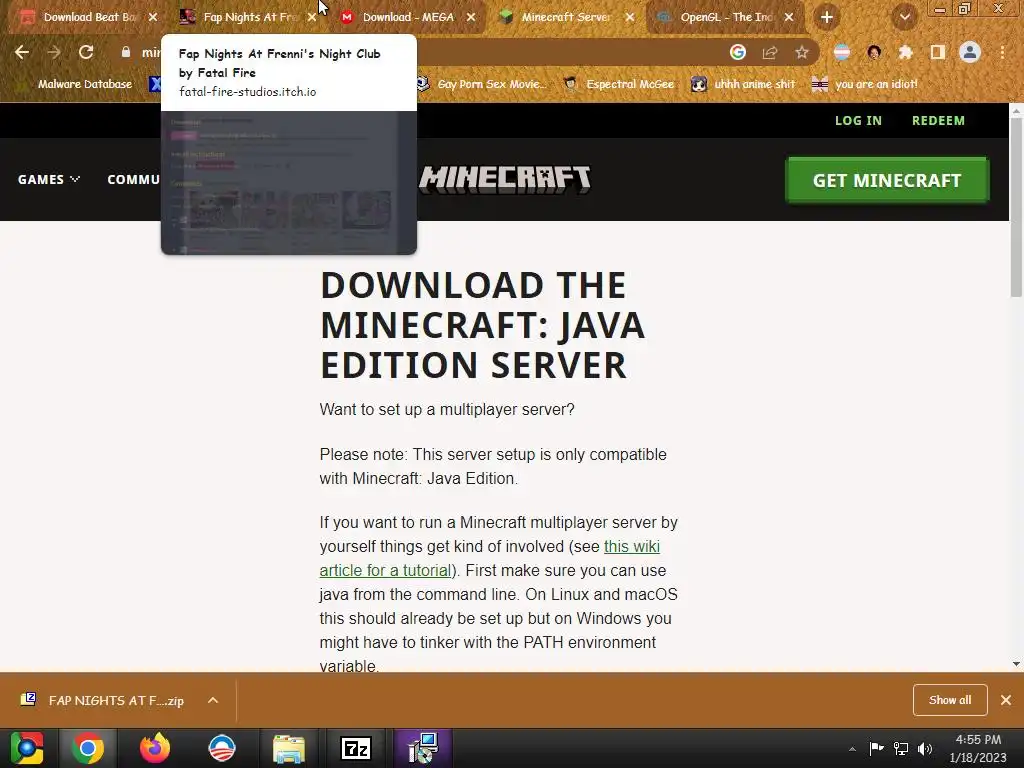Show hidden system tray icons
Screen dimensions: 1024x768
click(852, 749)
